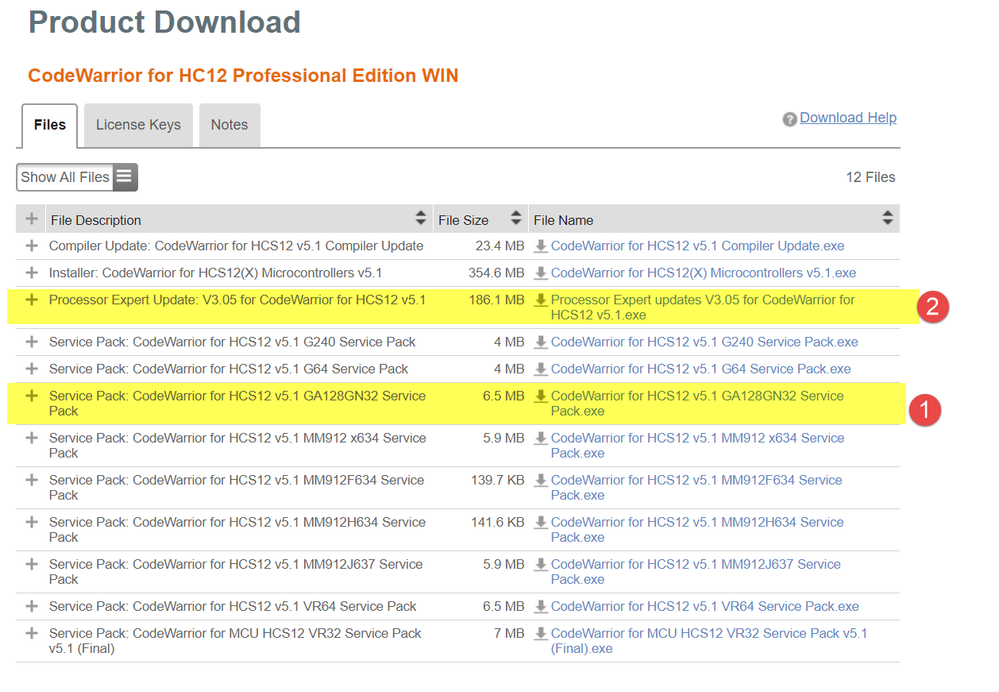This screenshot has height=692, width=999.
Task: Click the 12 Files count text
Action: pyautogui.click(x=870, y=177)
